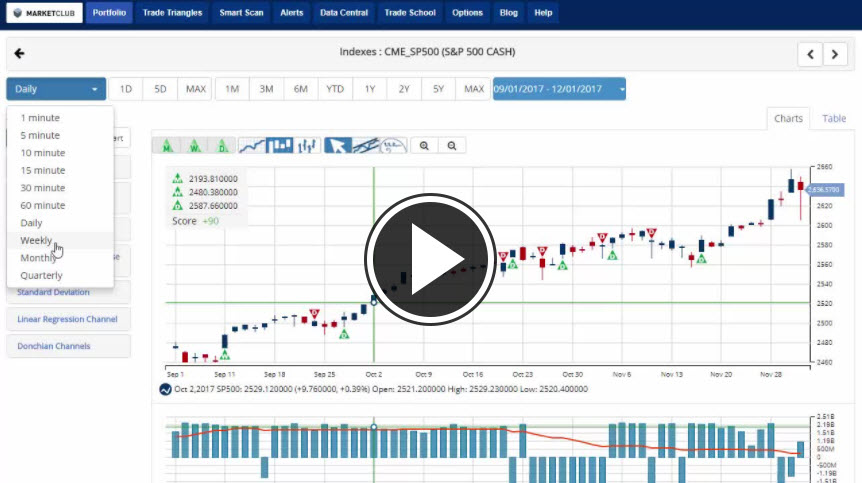This screenshot has width=862, height=483.
Task: Toggle the Monthly trade triangle icon
Action: [167, 146]
